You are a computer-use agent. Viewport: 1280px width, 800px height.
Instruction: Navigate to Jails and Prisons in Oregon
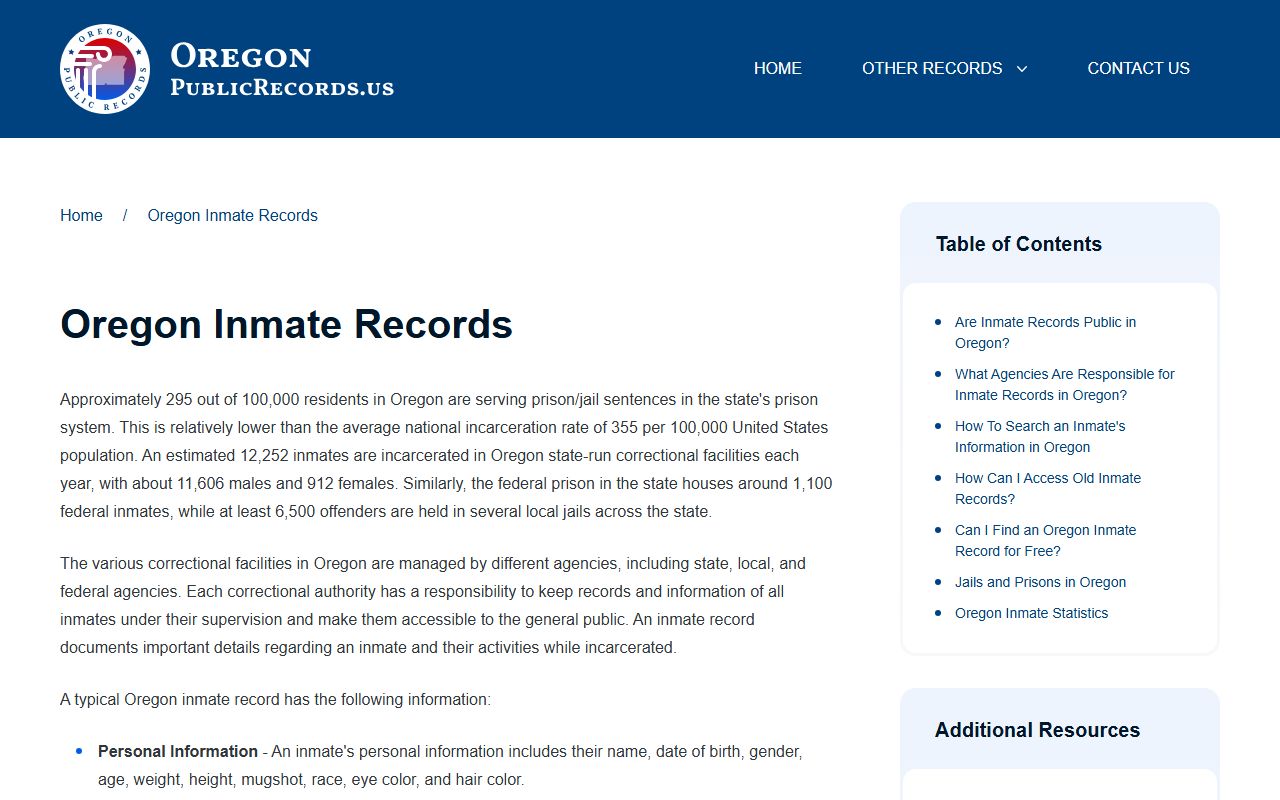[1040, 582]
